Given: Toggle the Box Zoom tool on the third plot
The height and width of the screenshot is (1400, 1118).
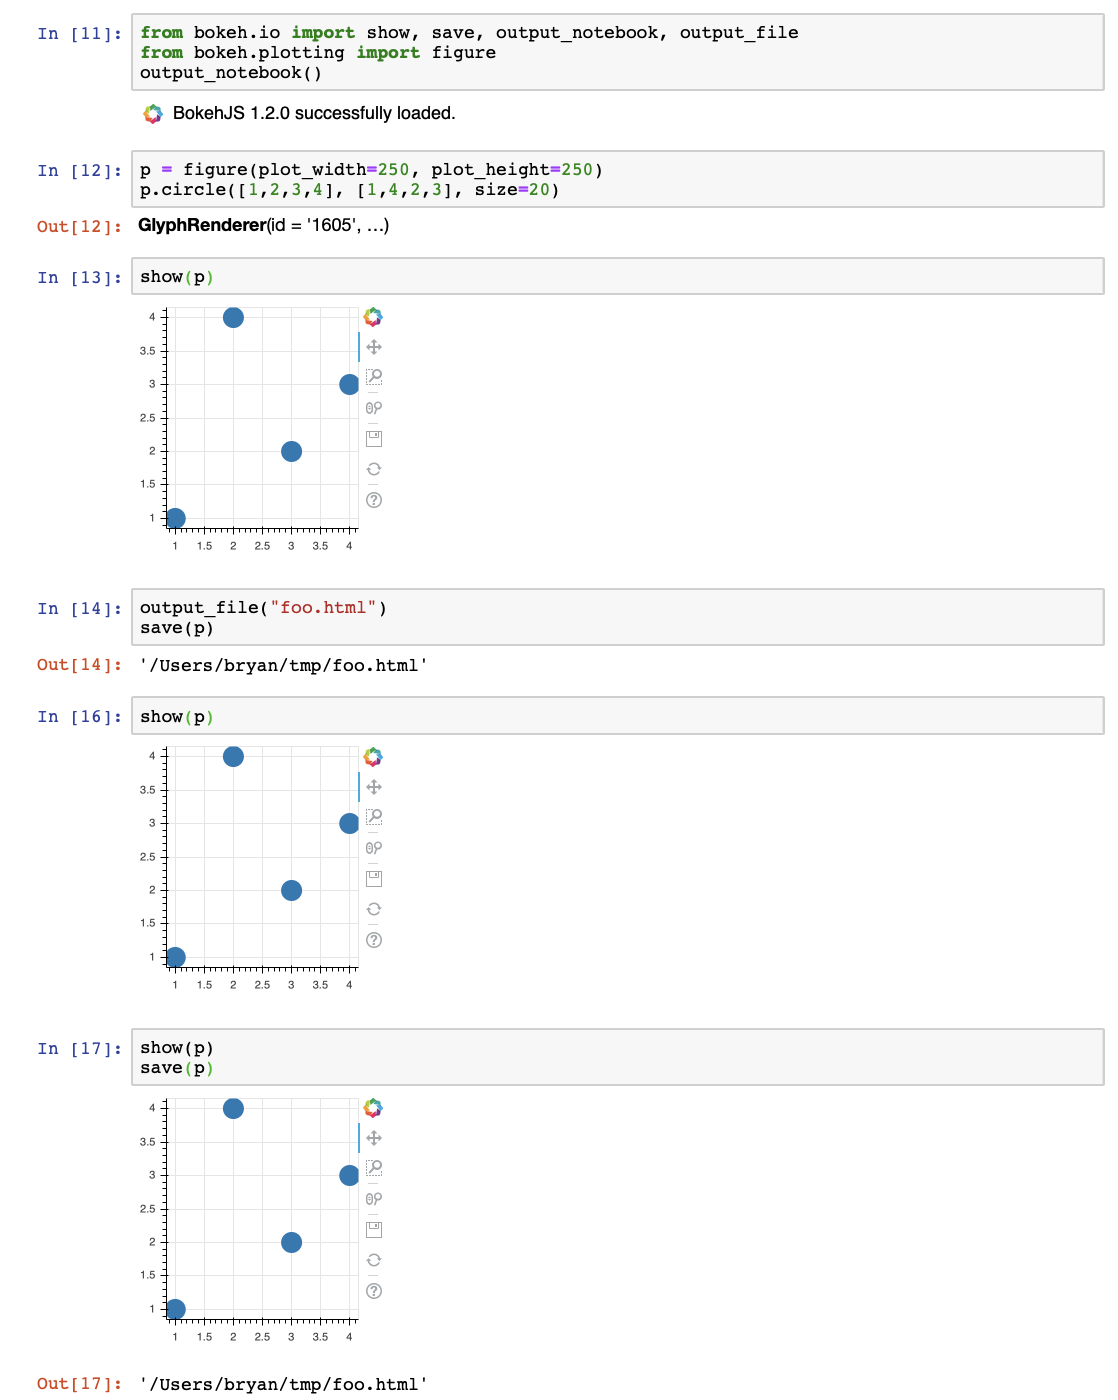Looking at the screenshot, I should 375,1166.
